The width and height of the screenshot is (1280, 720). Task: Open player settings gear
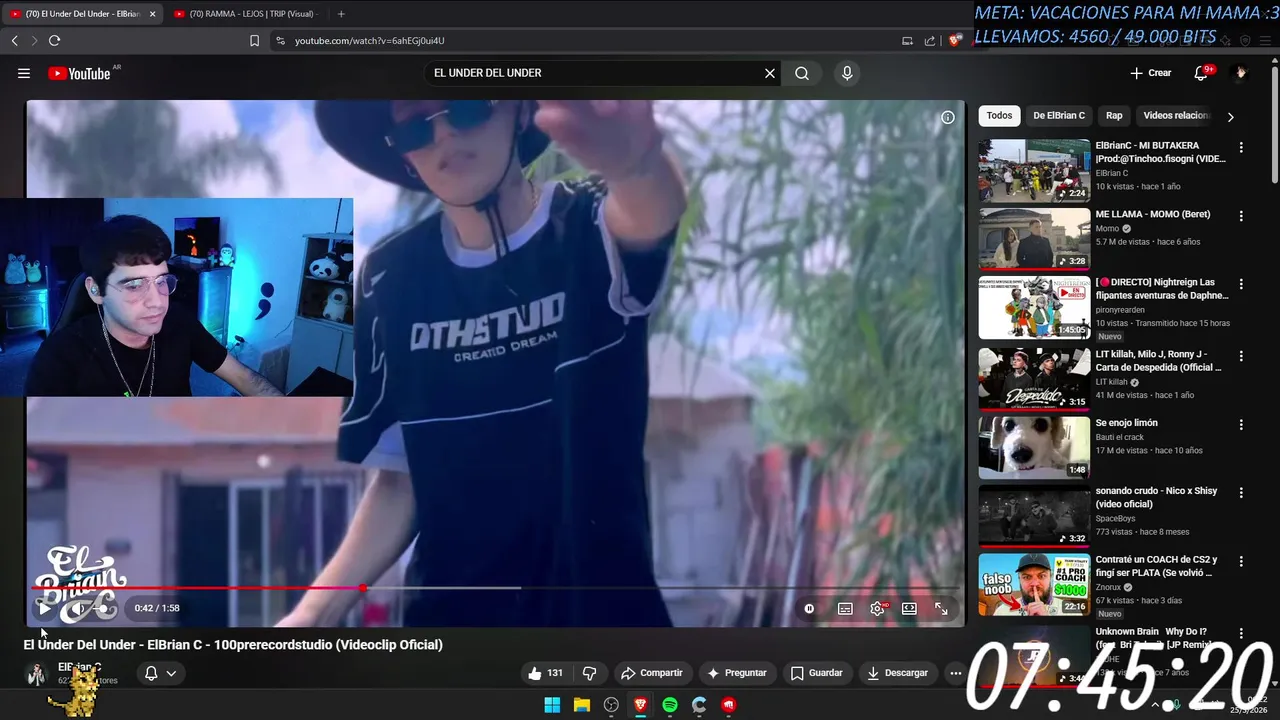pos(877,608)
